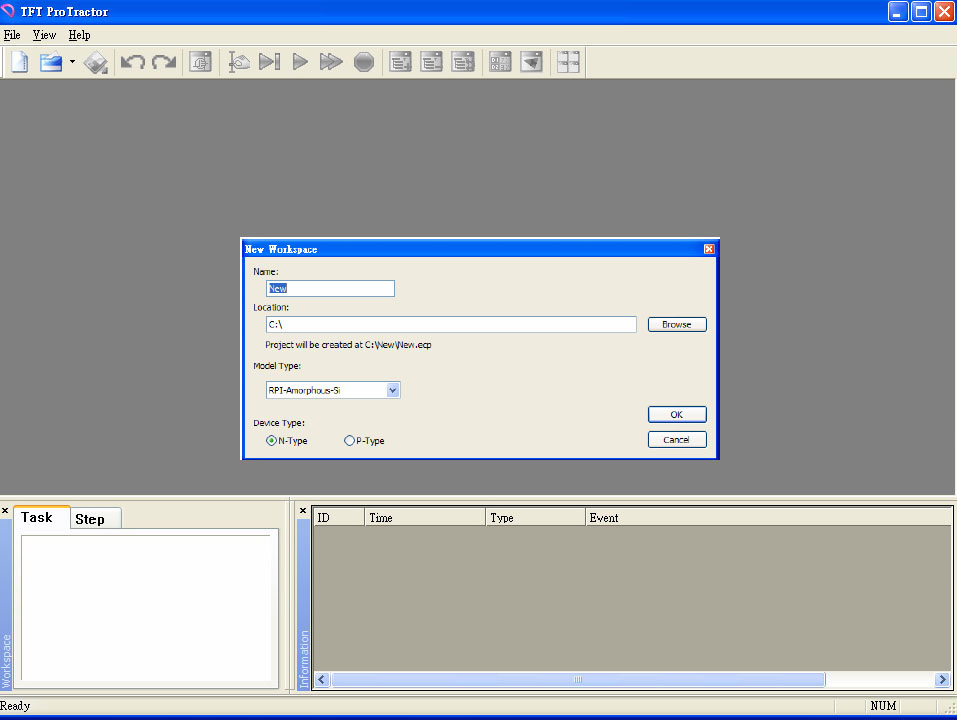Open the File menu
This screenshot has width=957, height=720.
[x=12, y=35]
